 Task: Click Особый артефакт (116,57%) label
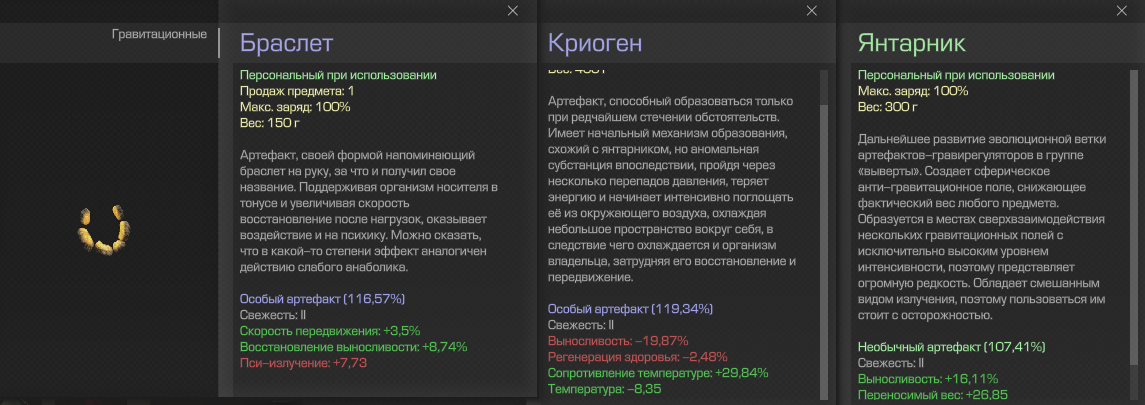coord(322,298)
